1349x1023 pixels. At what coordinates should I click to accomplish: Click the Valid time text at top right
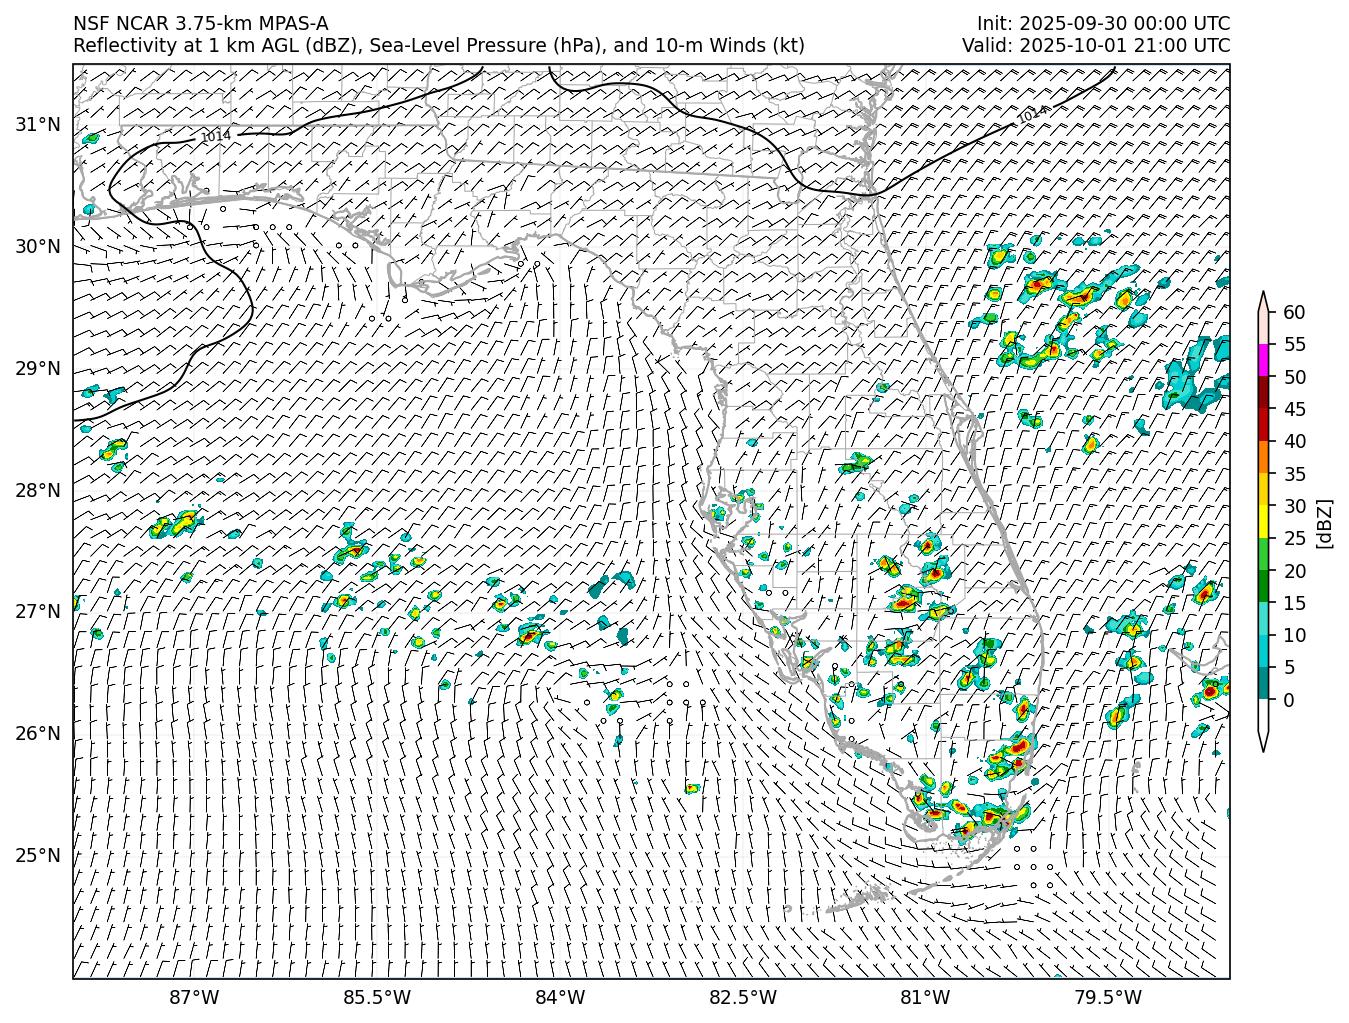click(1096, 45)
